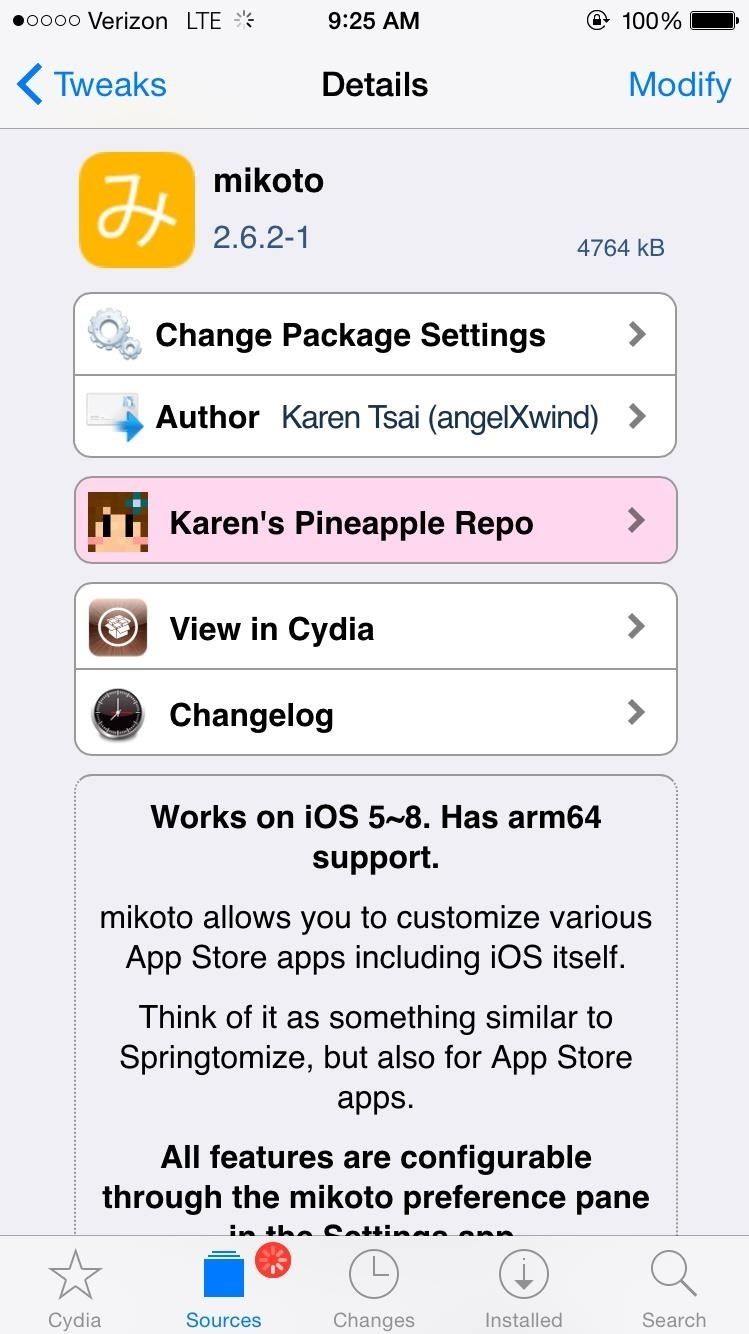The image size is (749, 1334).
Task: Open Search from the bottom tab bar
Action: click(x=673, y=1285)
